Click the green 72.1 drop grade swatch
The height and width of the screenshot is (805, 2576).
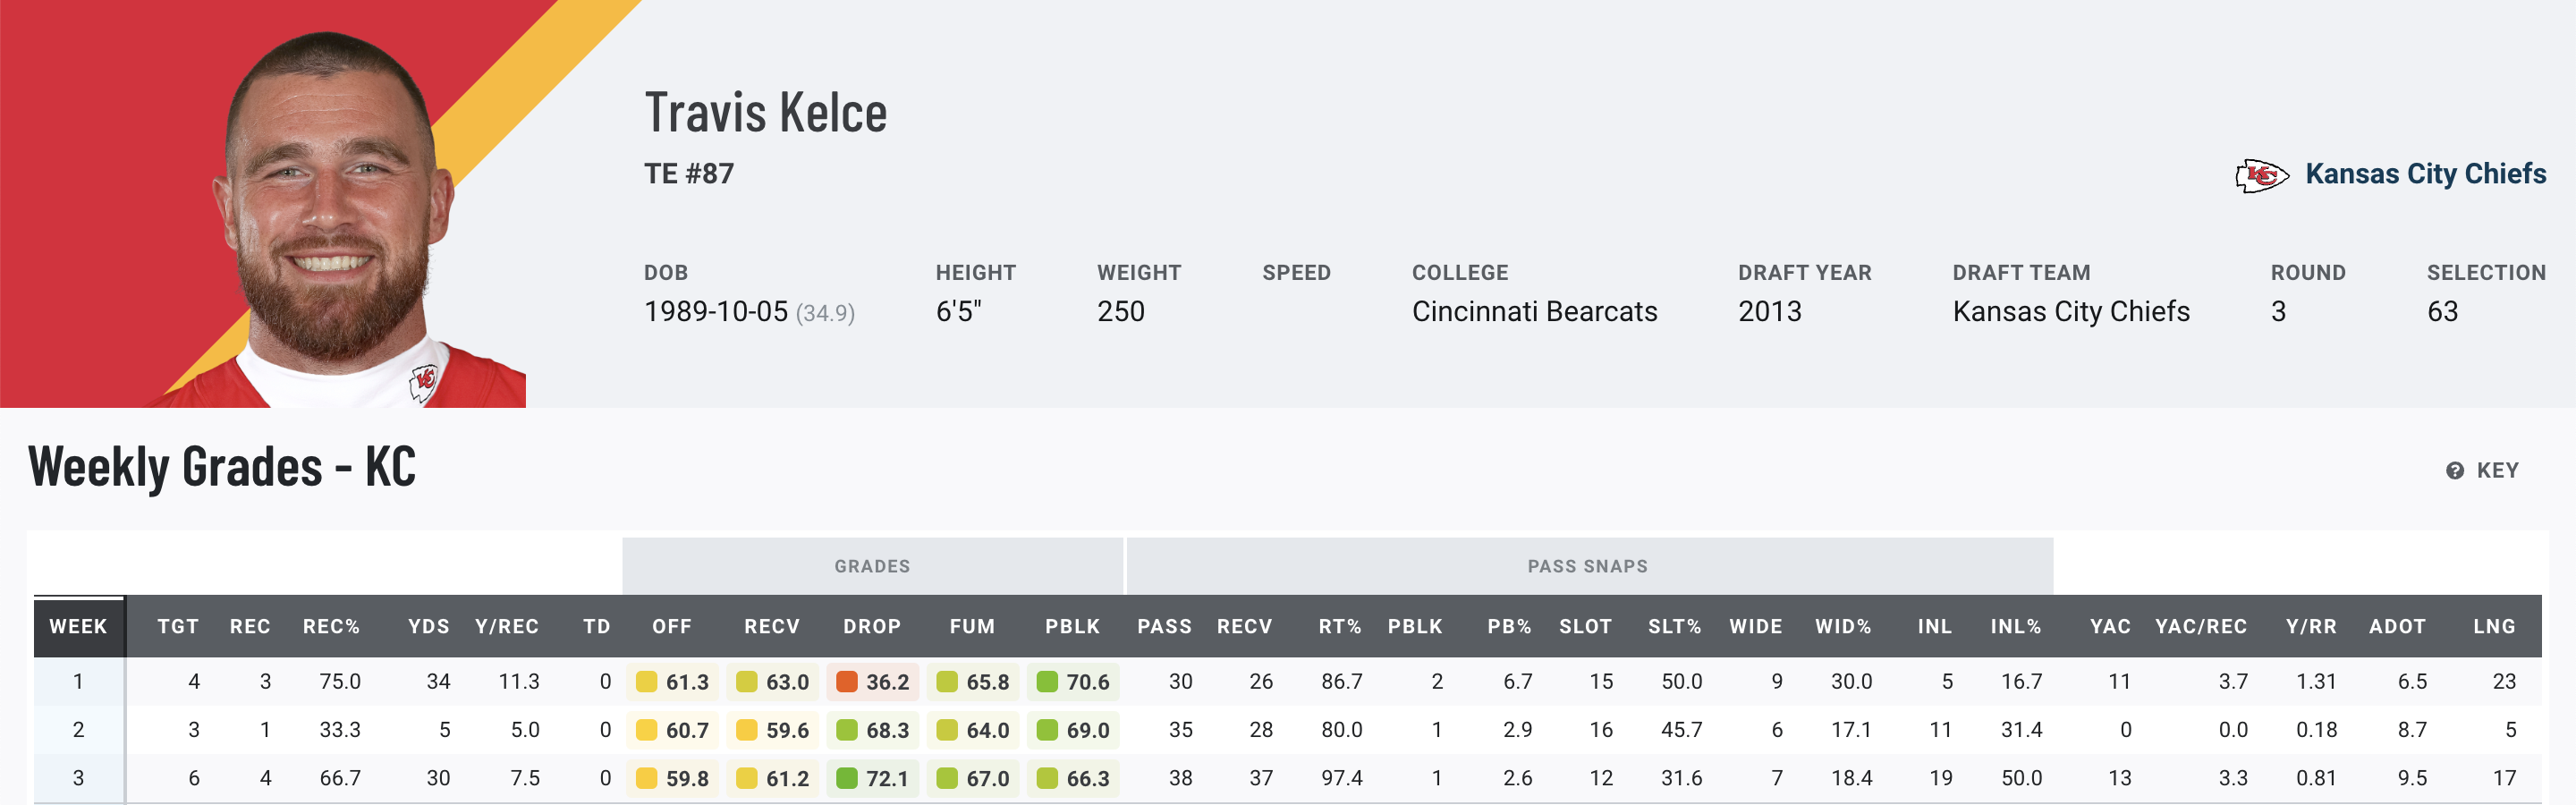click(x=847, y=778)
